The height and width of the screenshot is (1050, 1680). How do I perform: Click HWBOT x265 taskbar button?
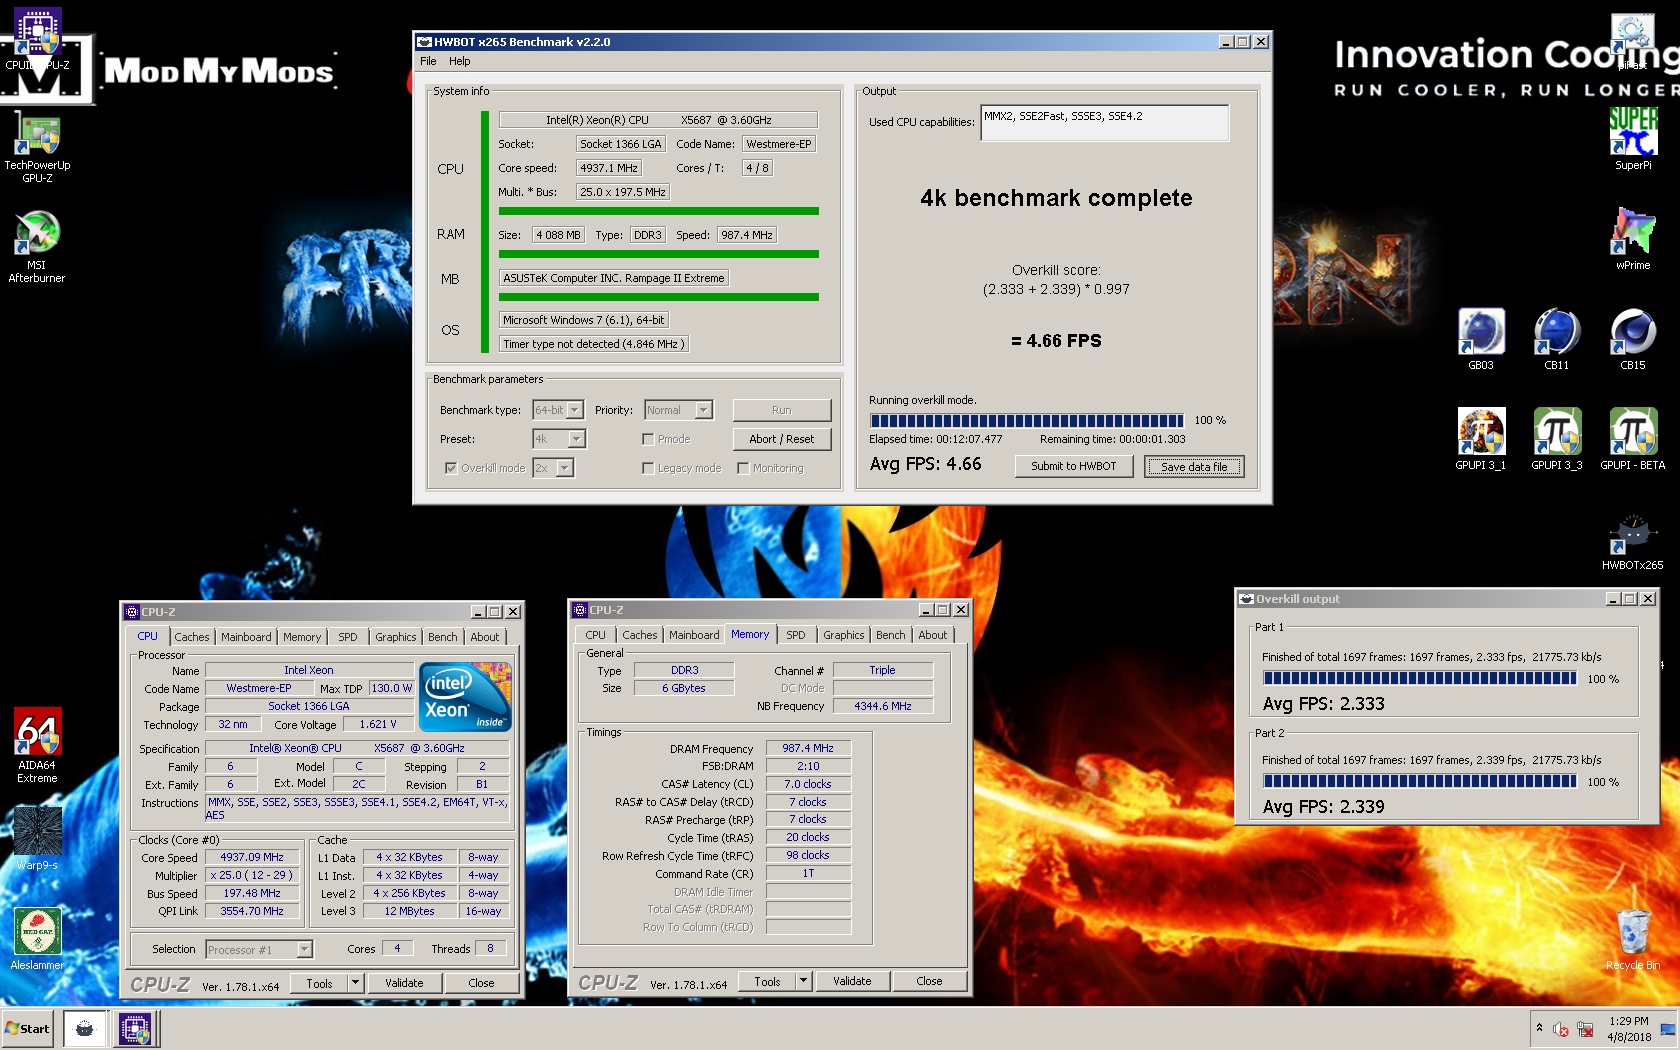(x=85, y=1028)
